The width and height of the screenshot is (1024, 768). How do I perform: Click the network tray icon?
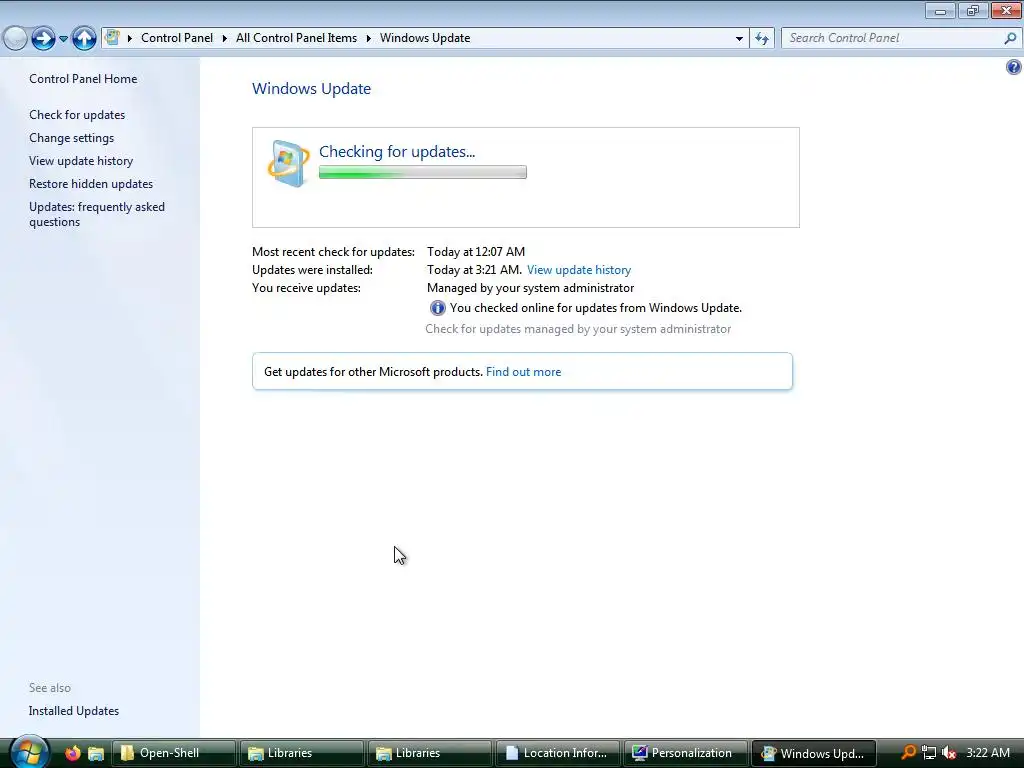tap(929, 753)
